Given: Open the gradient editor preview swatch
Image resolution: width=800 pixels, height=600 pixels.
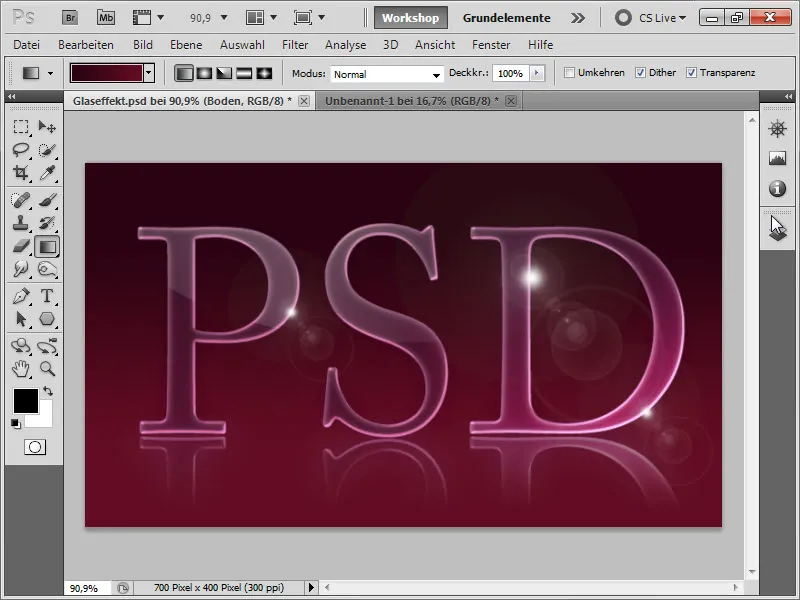Looking at the screenshot, I should pos(107,73).
